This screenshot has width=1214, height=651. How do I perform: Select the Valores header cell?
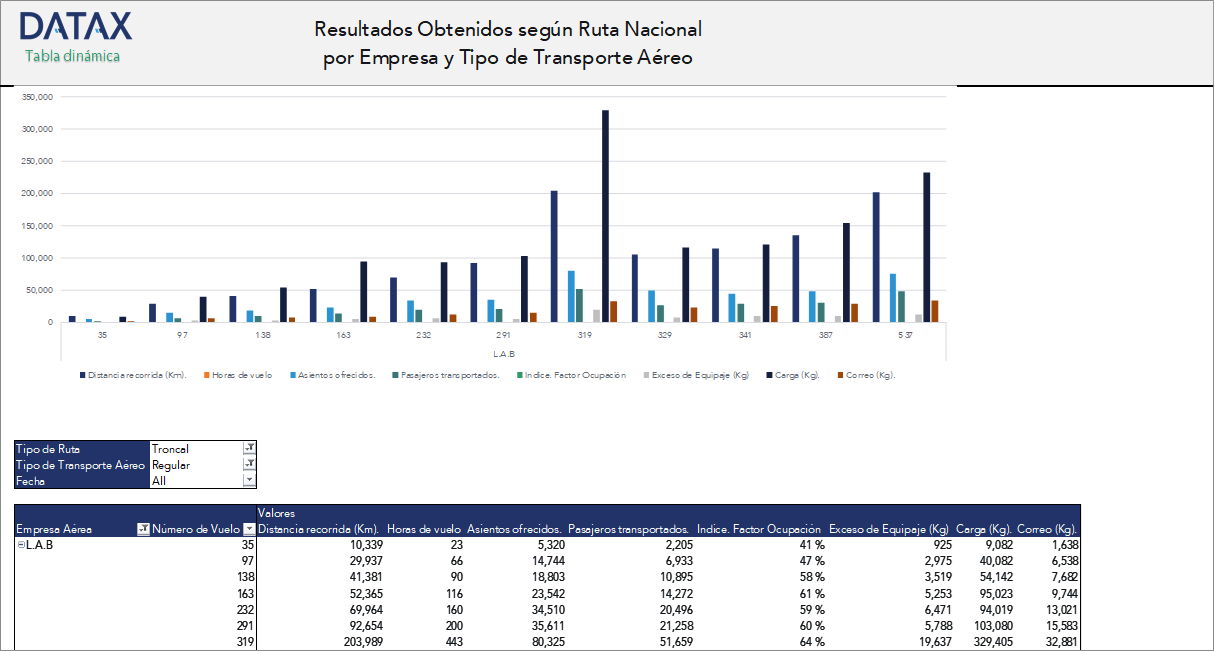(x=276, y=511)
